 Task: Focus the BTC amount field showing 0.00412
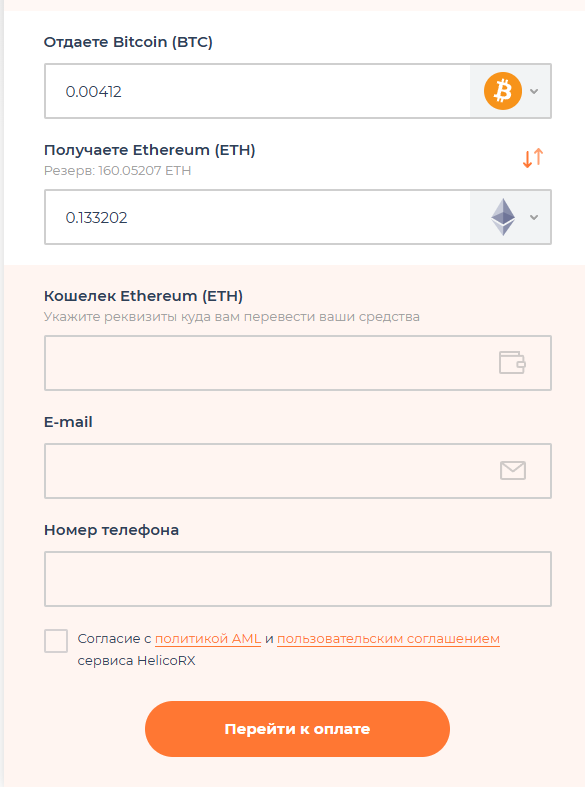257,91
